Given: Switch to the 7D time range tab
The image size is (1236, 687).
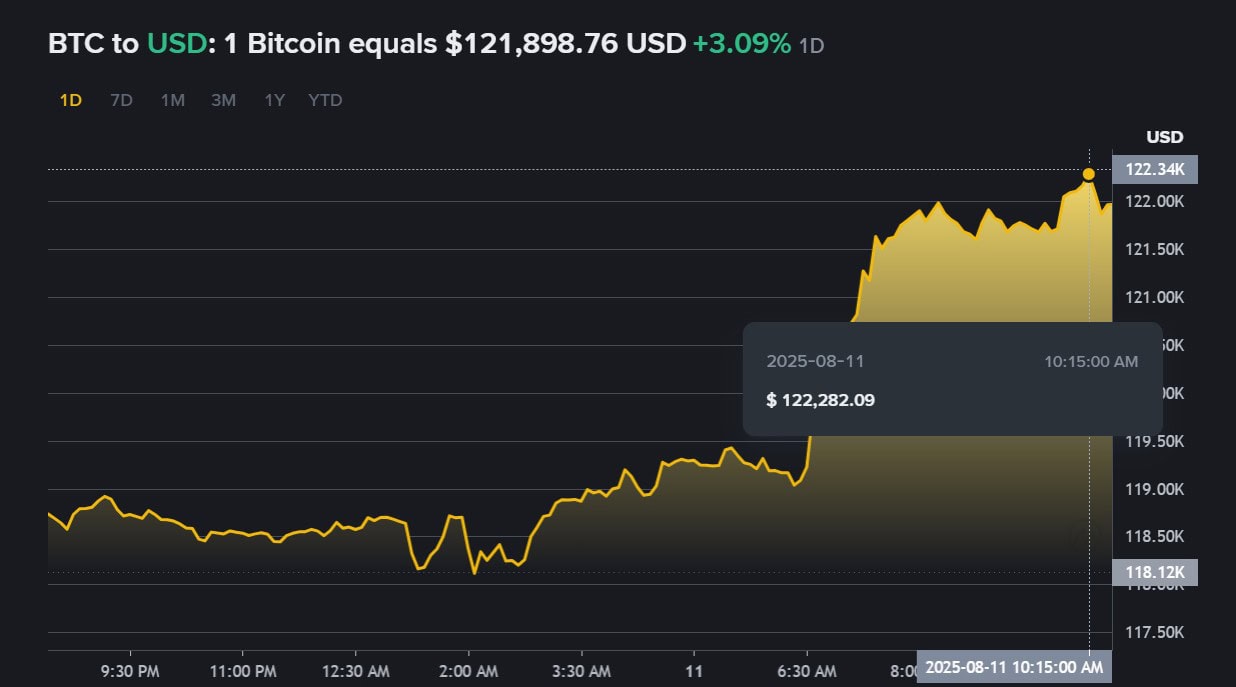Looking at the screenshot, I should point(120,100).
